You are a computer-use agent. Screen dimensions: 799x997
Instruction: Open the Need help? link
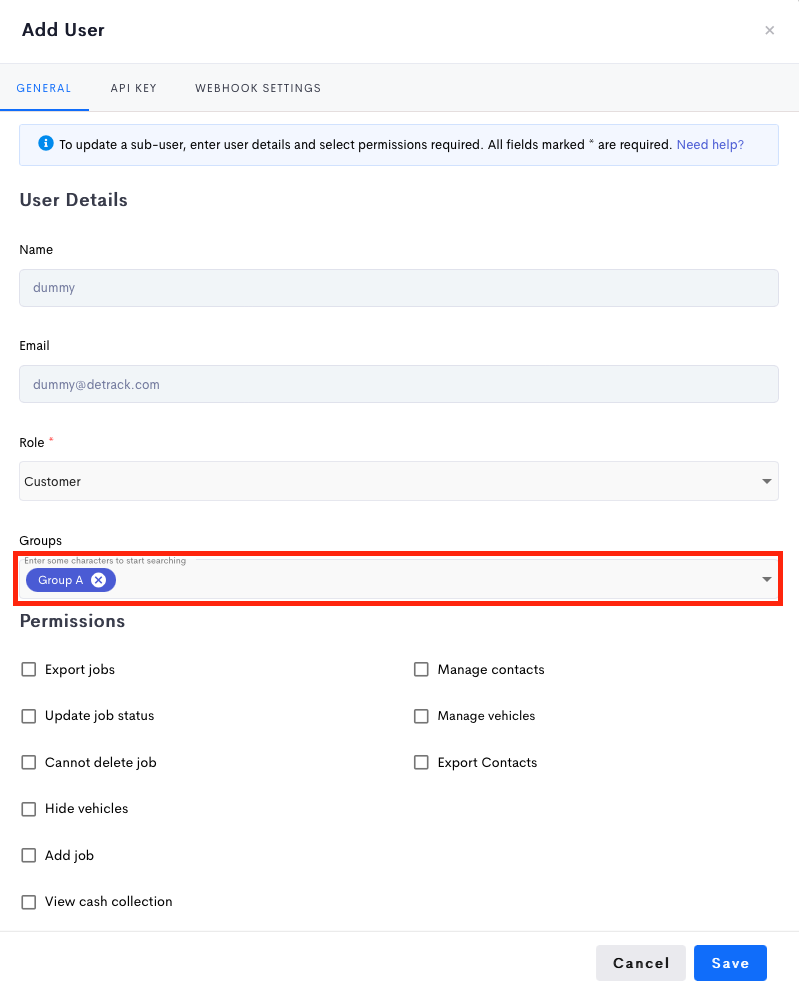pyautogui.click(x=710, y=144)
